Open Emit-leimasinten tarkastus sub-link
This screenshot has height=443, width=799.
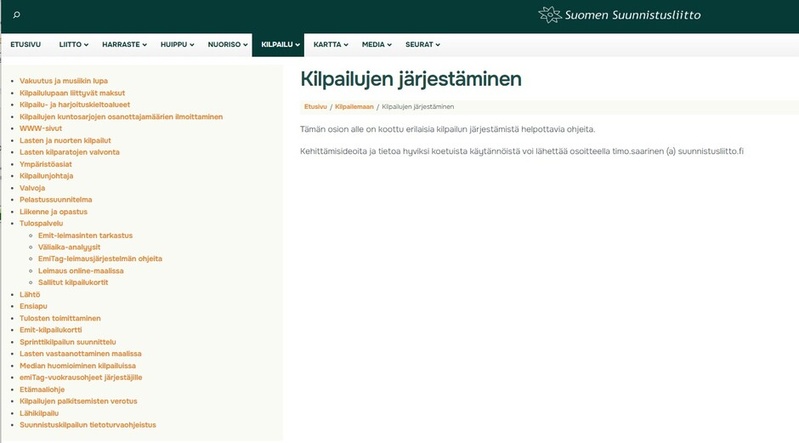(x=78, y=235)
